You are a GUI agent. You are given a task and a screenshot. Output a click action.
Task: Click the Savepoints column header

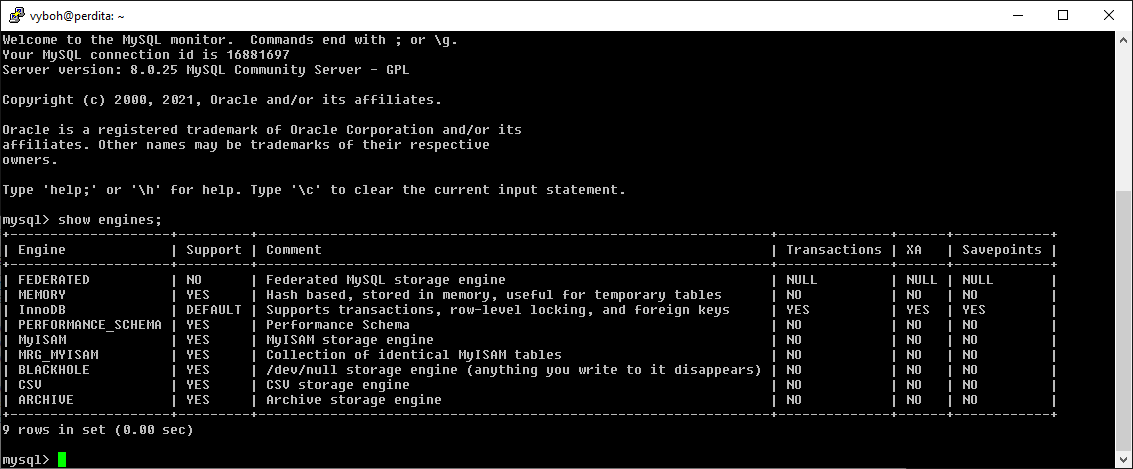click(1001, 250)
